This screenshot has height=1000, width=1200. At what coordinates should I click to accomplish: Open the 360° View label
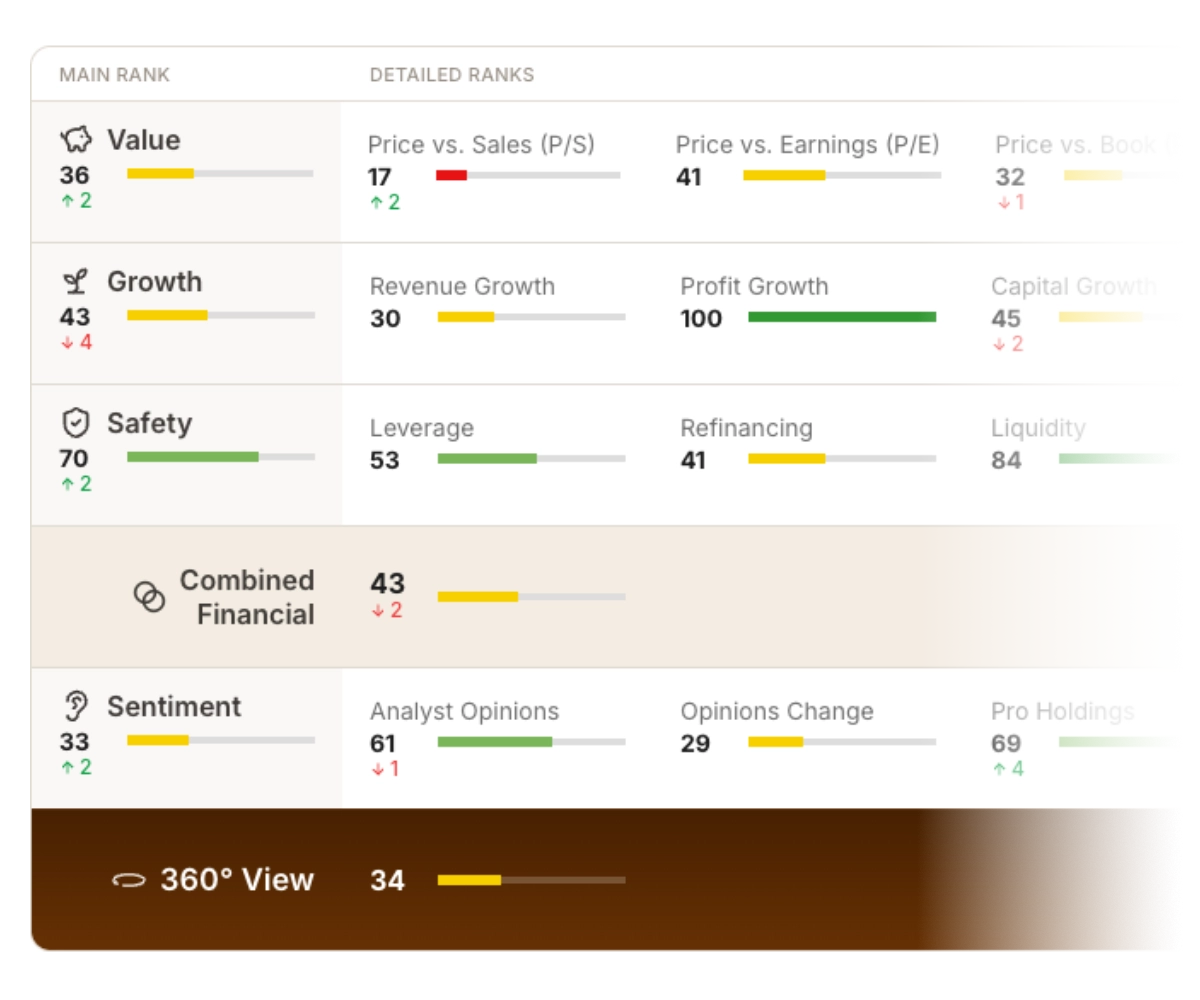(x=237, y=880)
